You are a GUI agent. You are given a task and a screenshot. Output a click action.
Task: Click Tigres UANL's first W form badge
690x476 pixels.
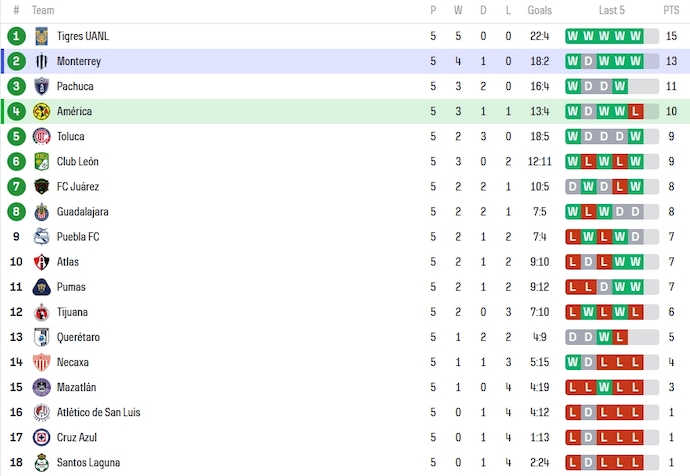(573, 36)
